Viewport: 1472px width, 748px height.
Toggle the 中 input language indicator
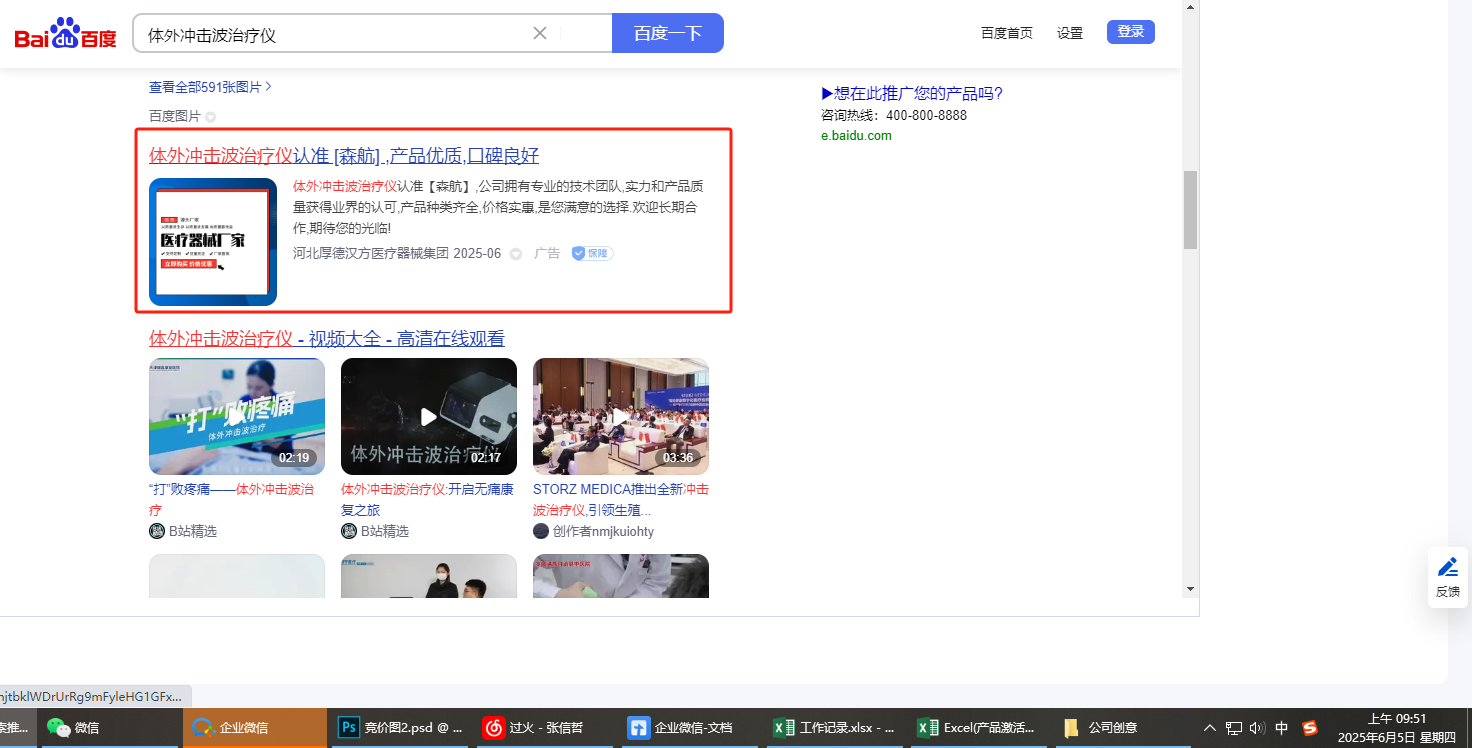click(1282, 728)
